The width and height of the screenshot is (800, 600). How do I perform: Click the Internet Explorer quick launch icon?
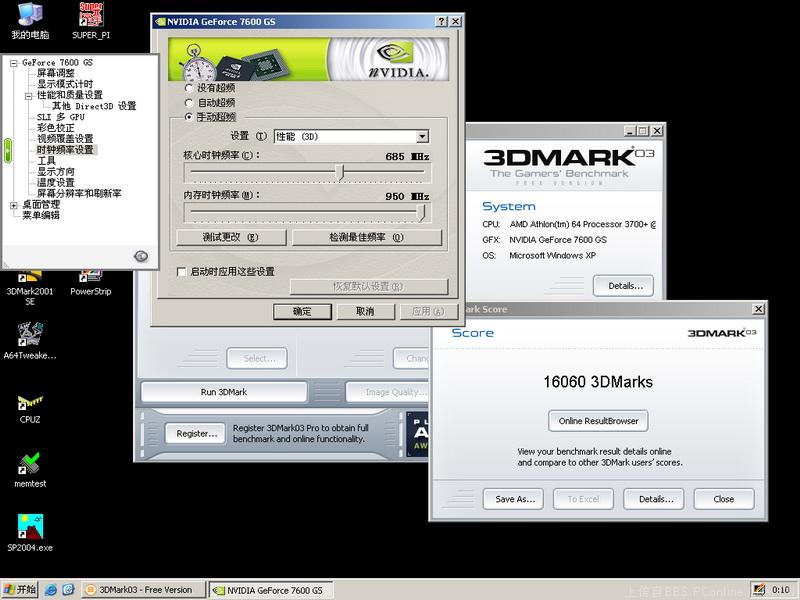(51, 590)
